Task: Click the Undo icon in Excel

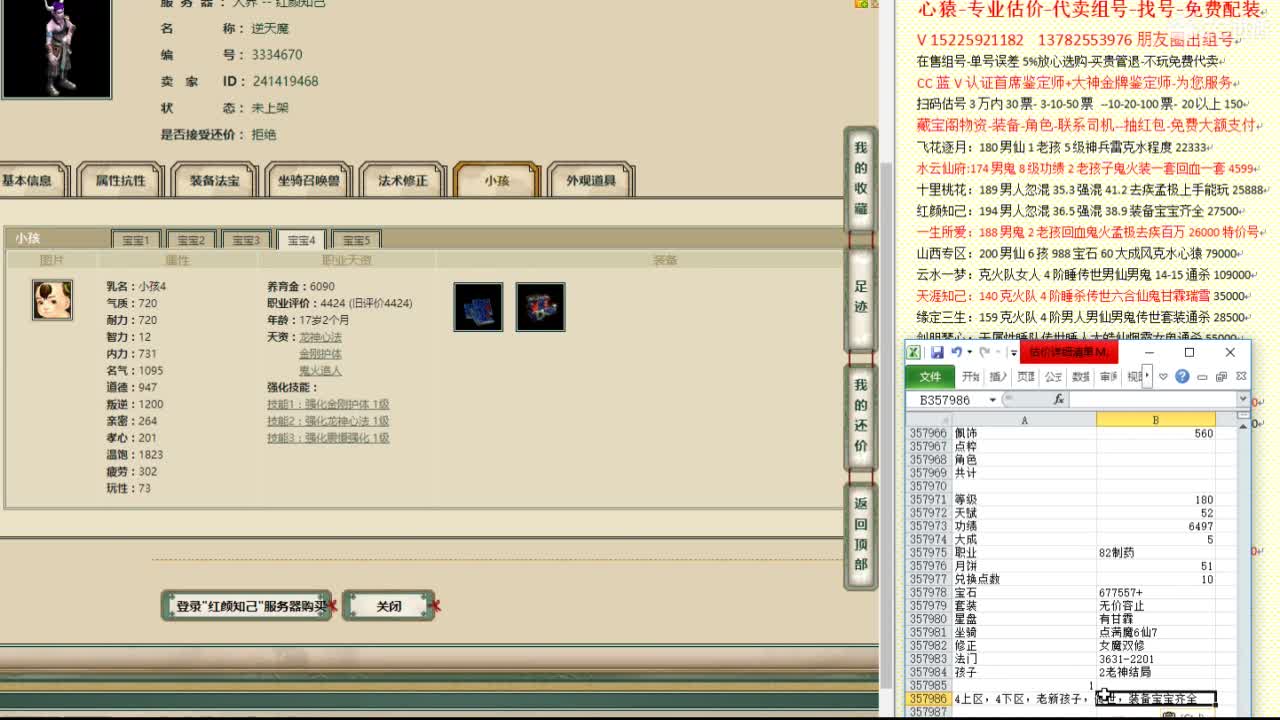Action: 956,352
